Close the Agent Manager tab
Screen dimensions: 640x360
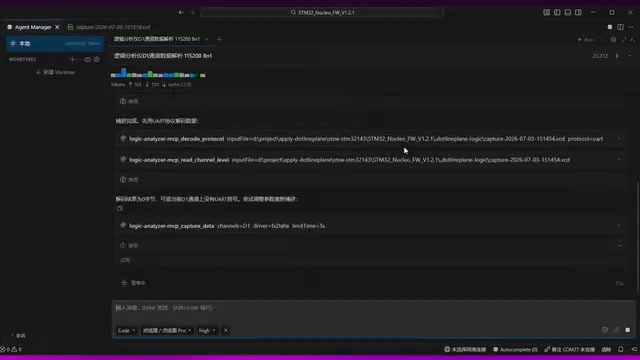click(x=57, y=27)
